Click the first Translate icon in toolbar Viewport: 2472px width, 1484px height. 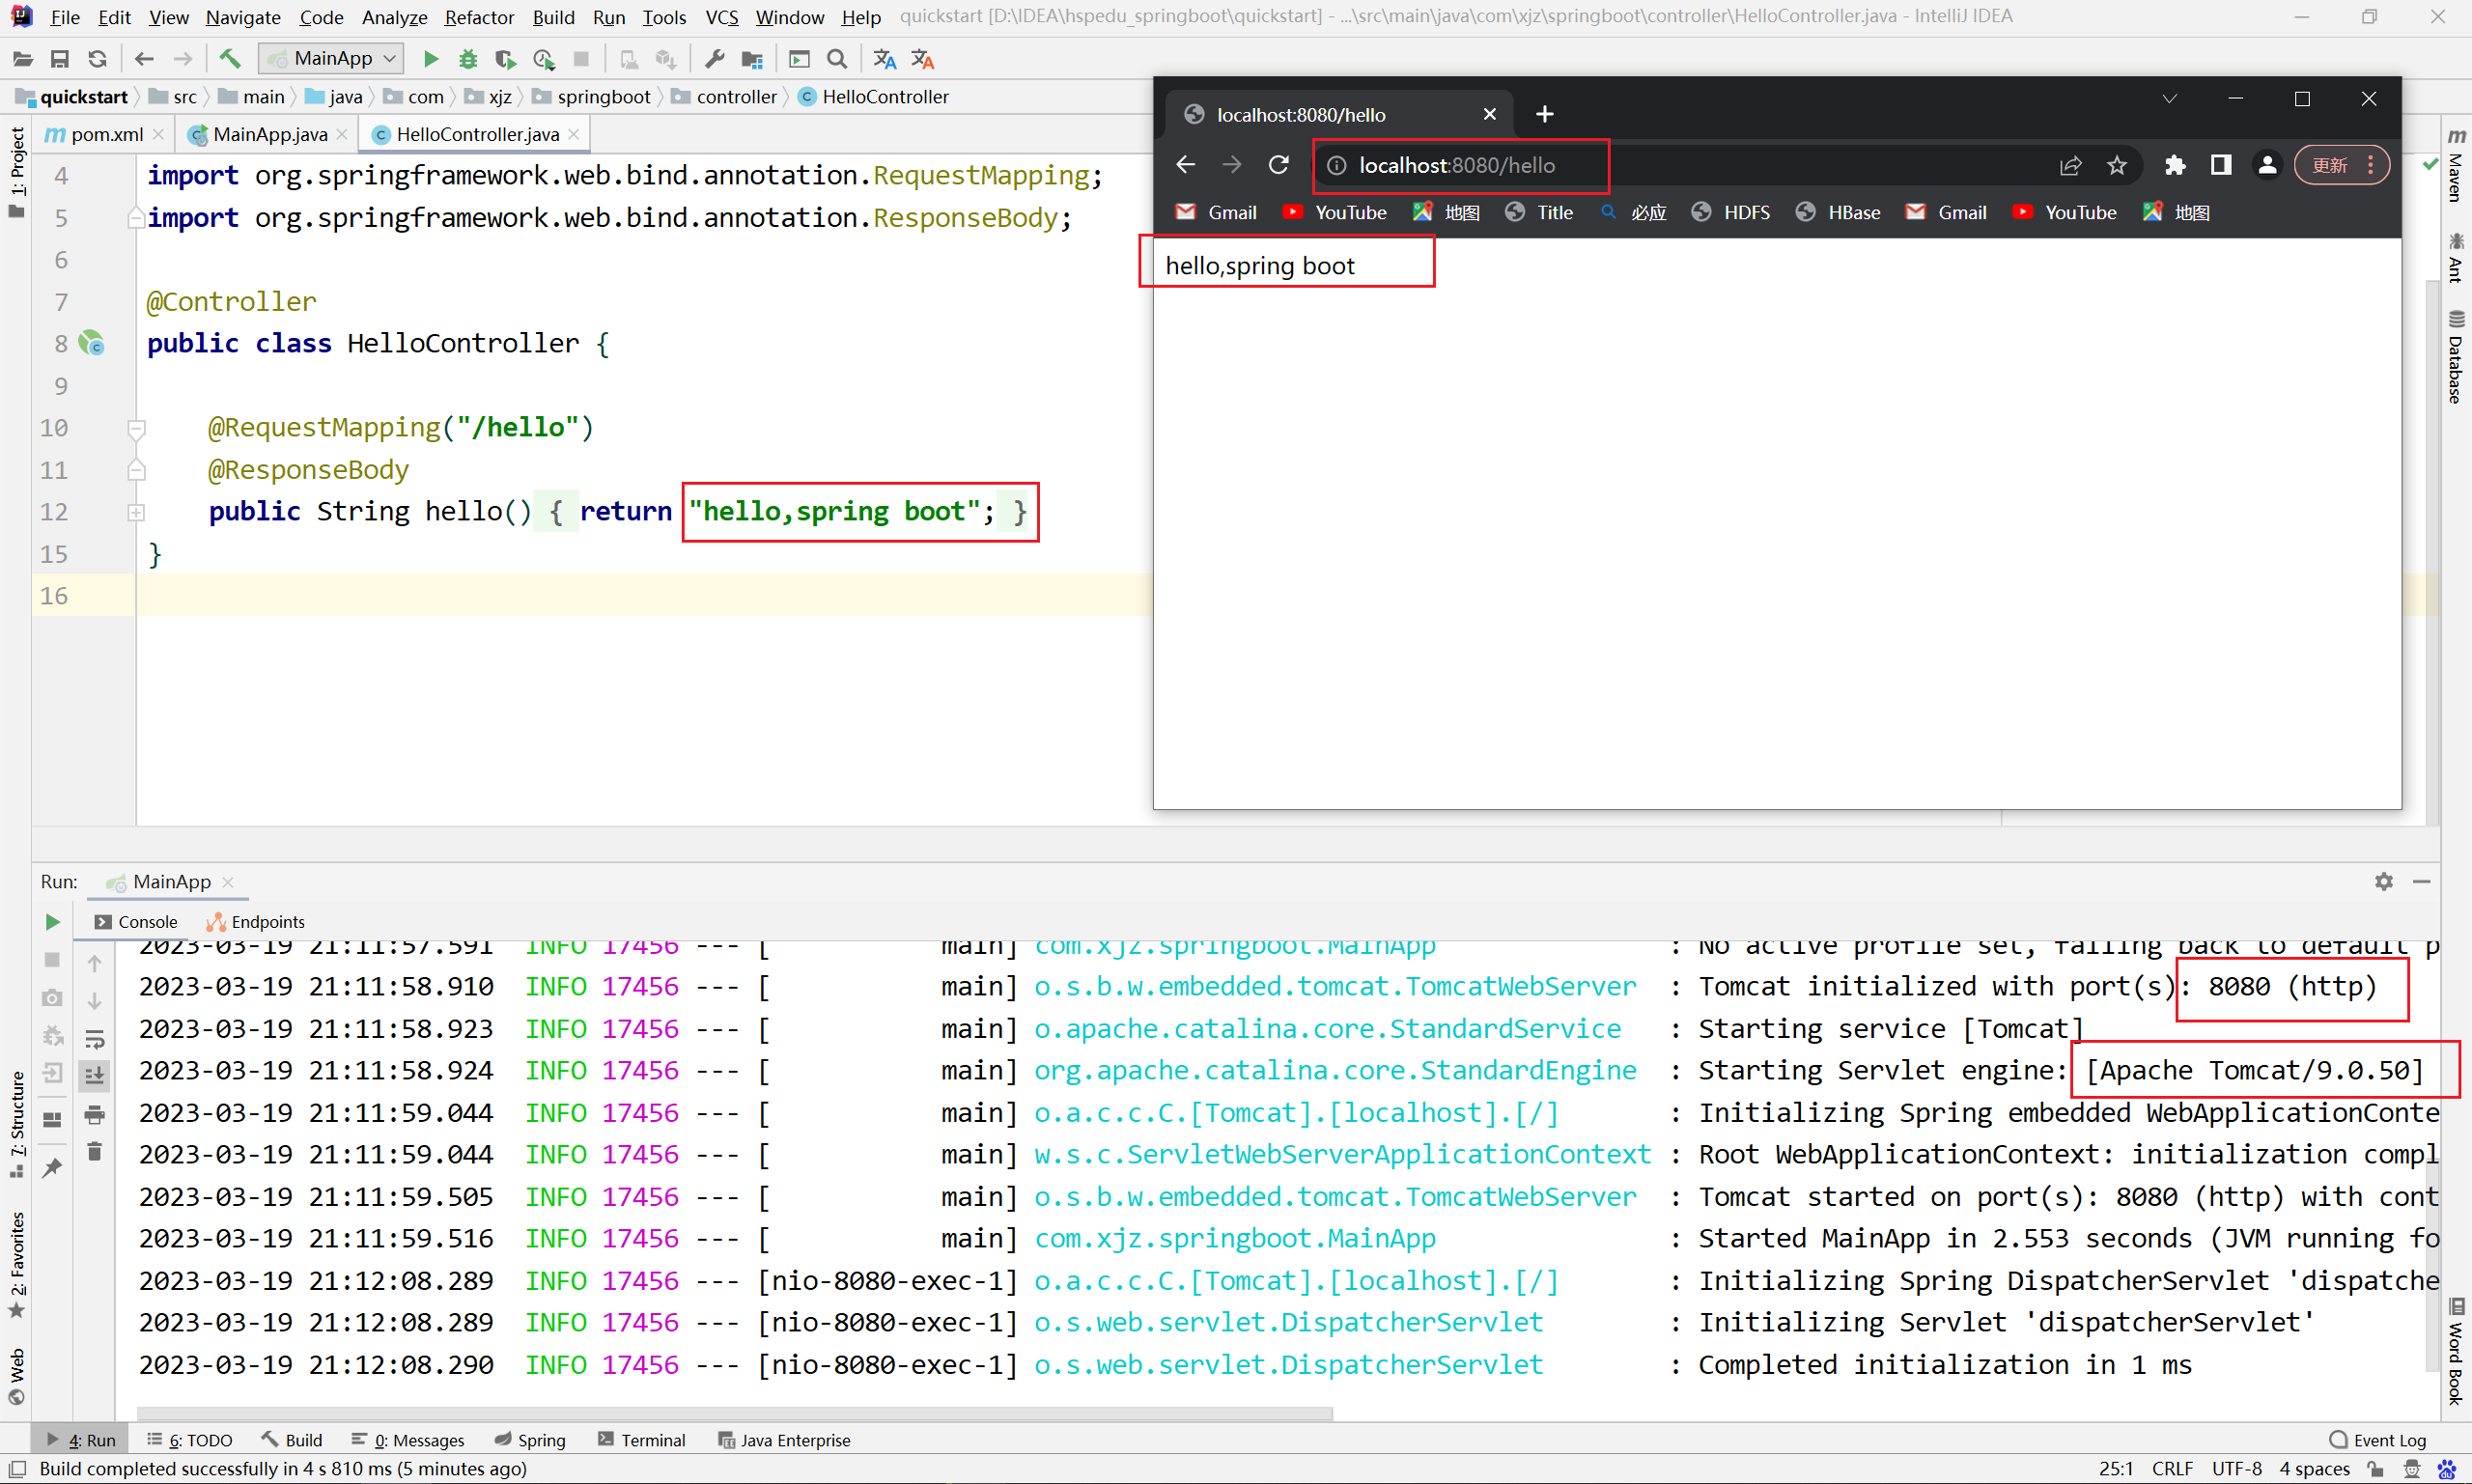(884, 59)
